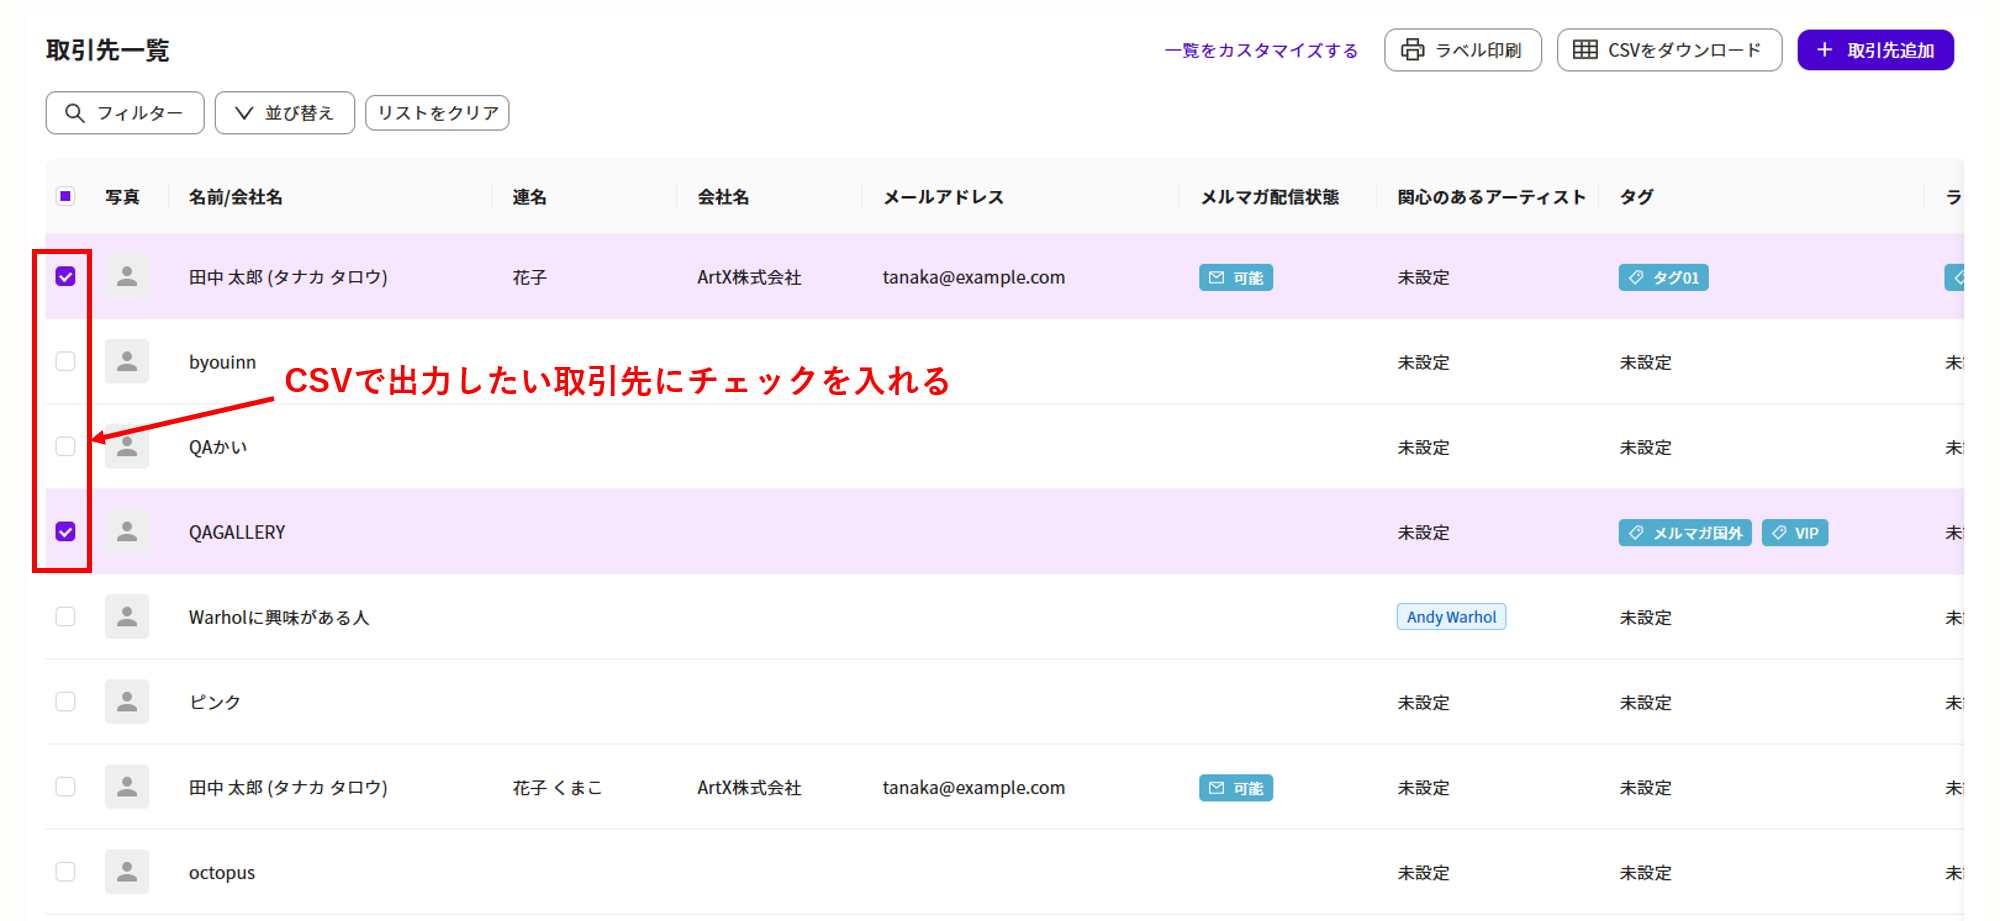Check the octopus row checkbox
Screen dimensions: 2000x921
point(65,872)
